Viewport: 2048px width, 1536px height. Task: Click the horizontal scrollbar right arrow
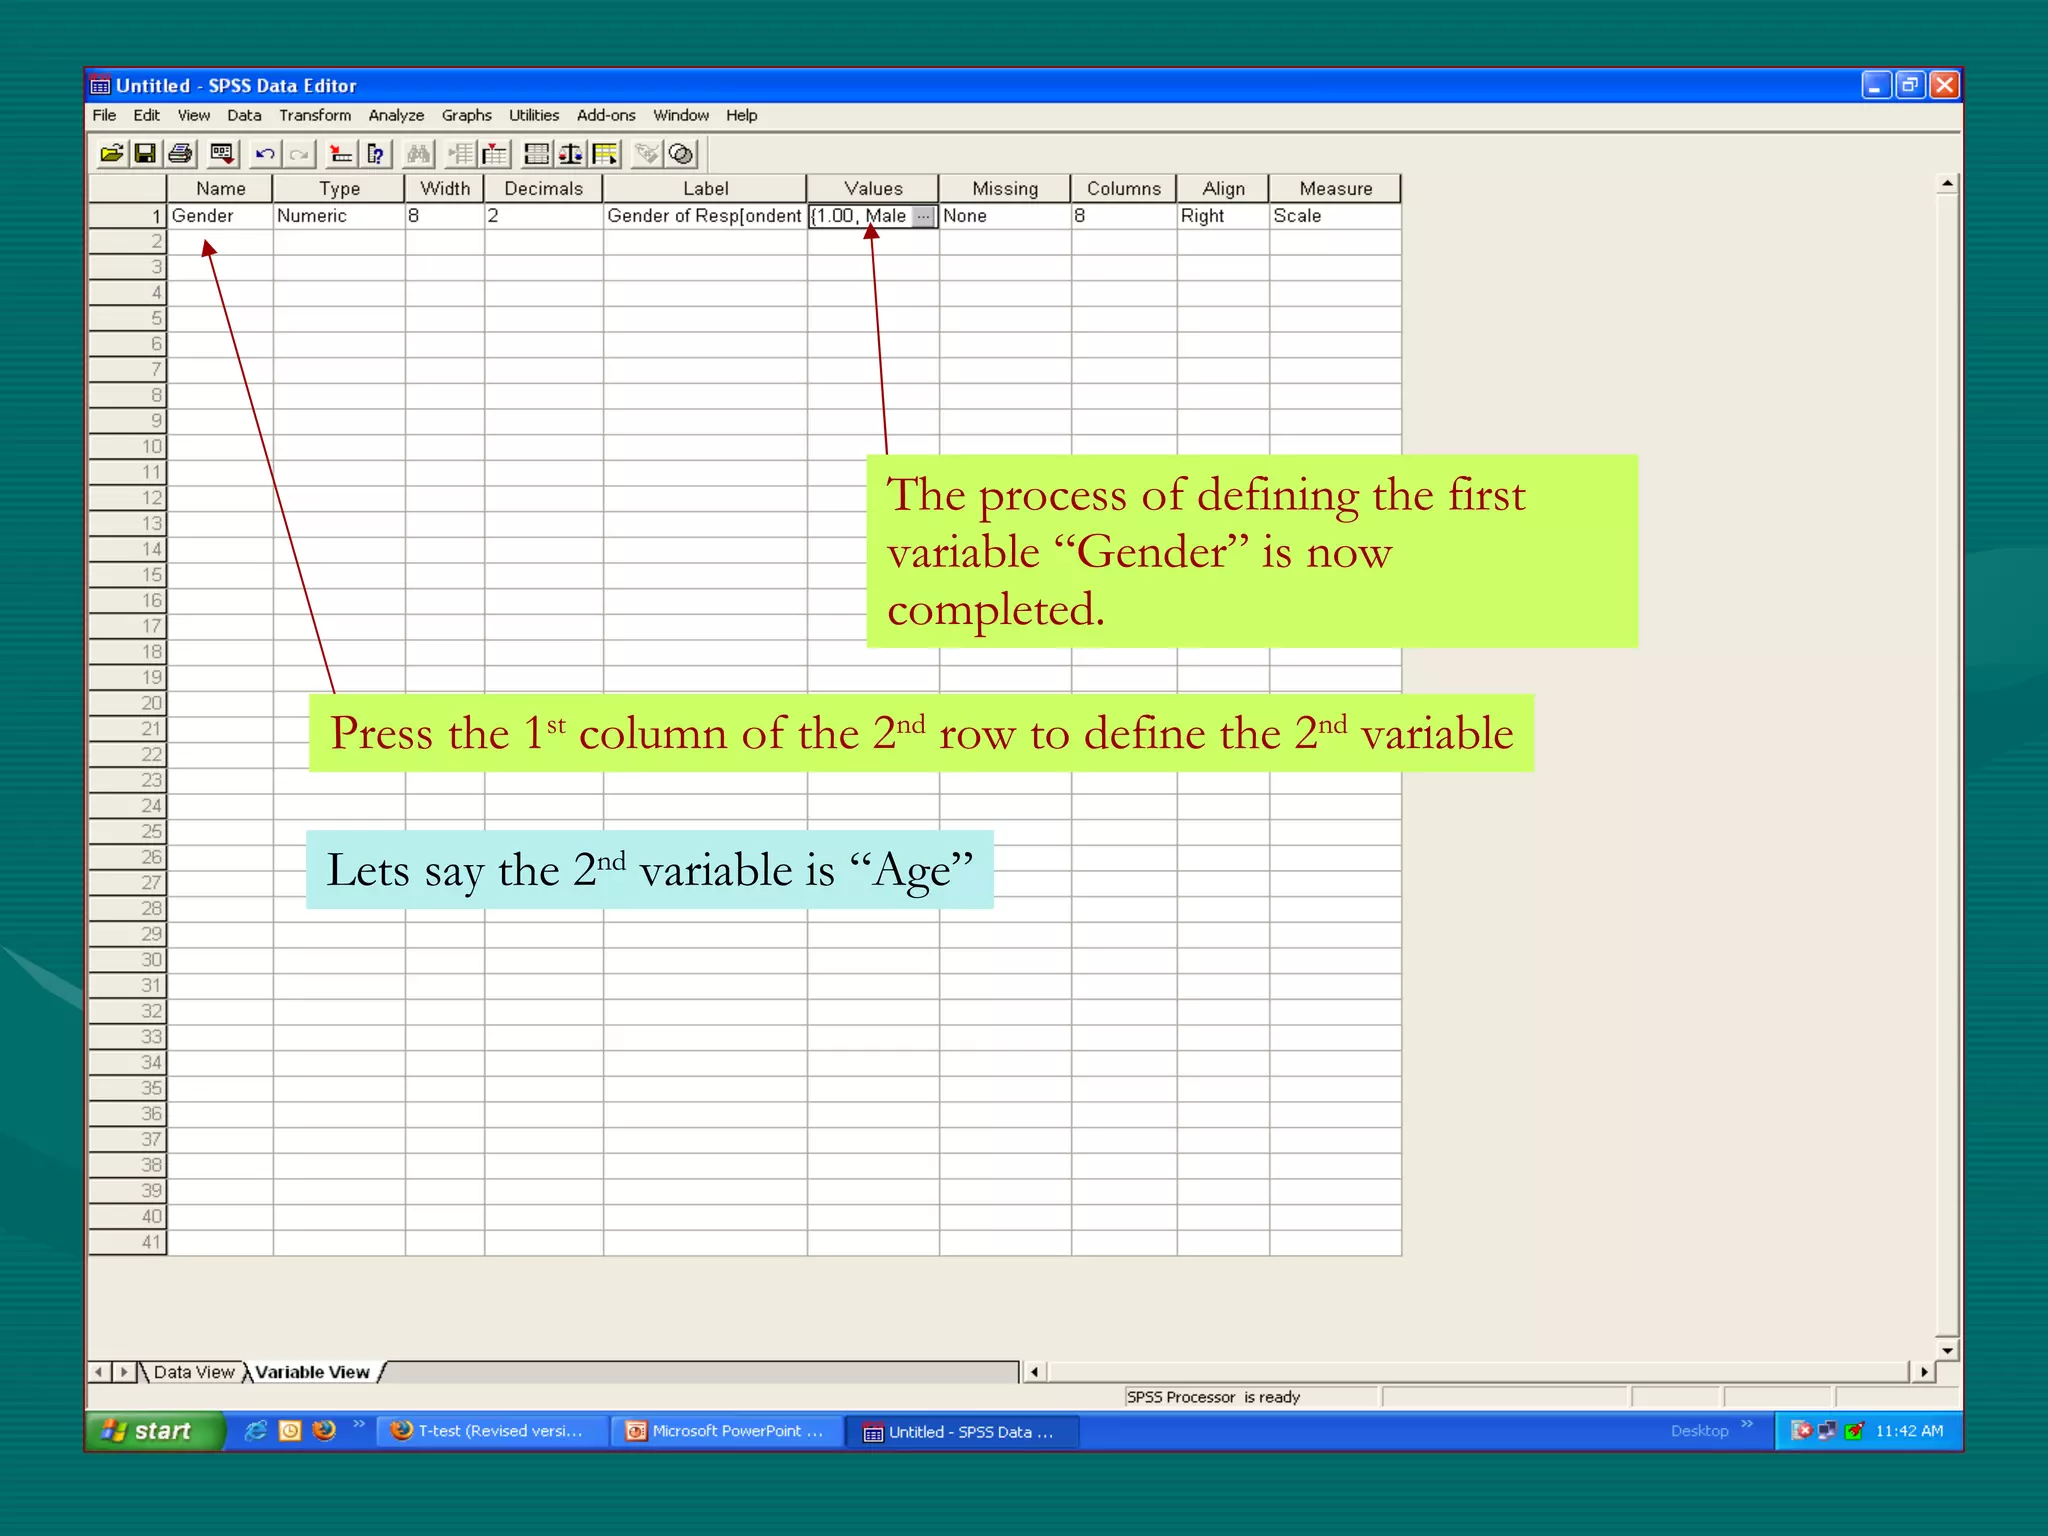tap(1924, 1372)
